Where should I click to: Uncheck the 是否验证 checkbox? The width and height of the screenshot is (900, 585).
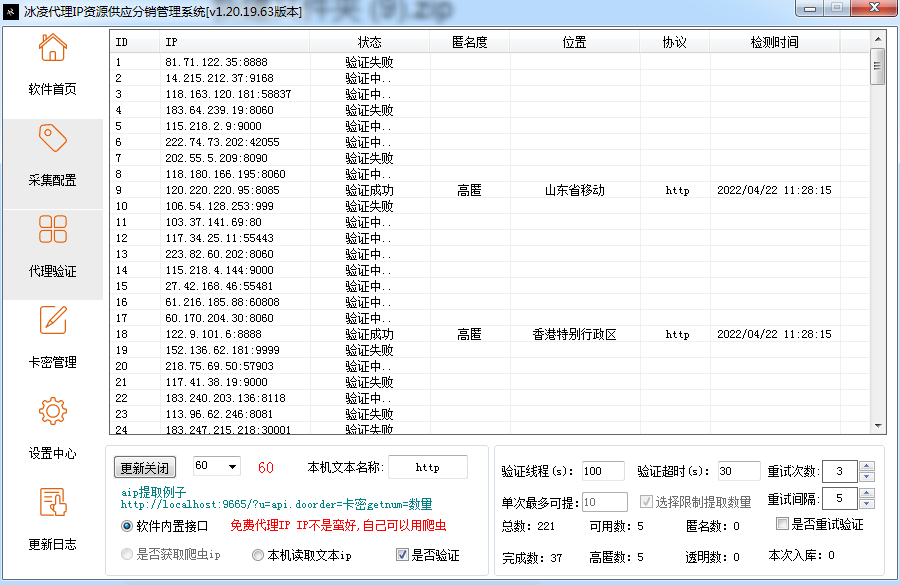click(x=400, y=554)
